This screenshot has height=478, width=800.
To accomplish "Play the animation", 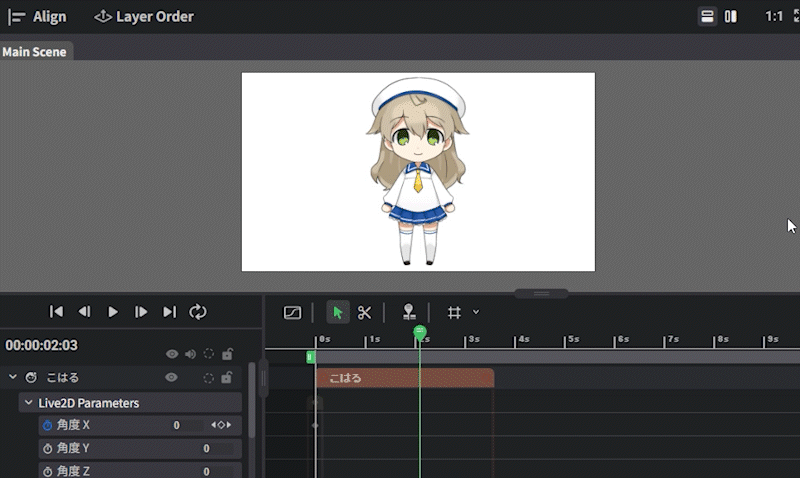I will (x=113, y=312).
